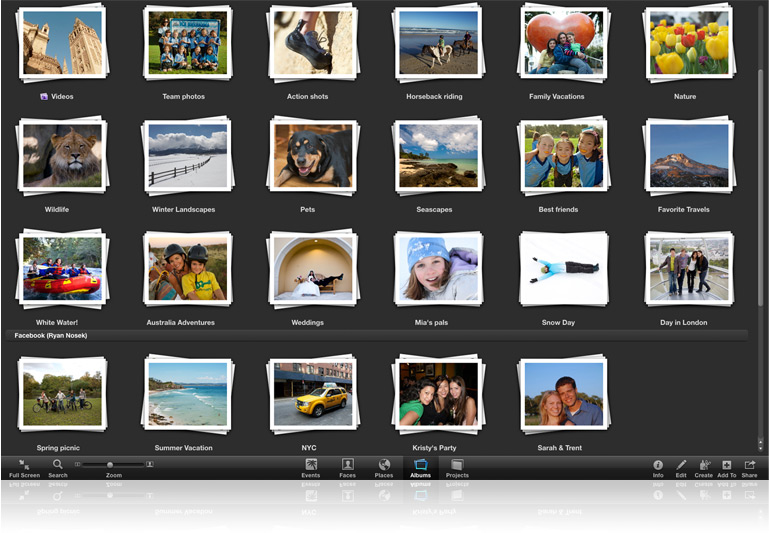Image resolution: width=769 pixels, height=533 pixels.
Task: Select the Seascapes album
Action: click(438, 155)
